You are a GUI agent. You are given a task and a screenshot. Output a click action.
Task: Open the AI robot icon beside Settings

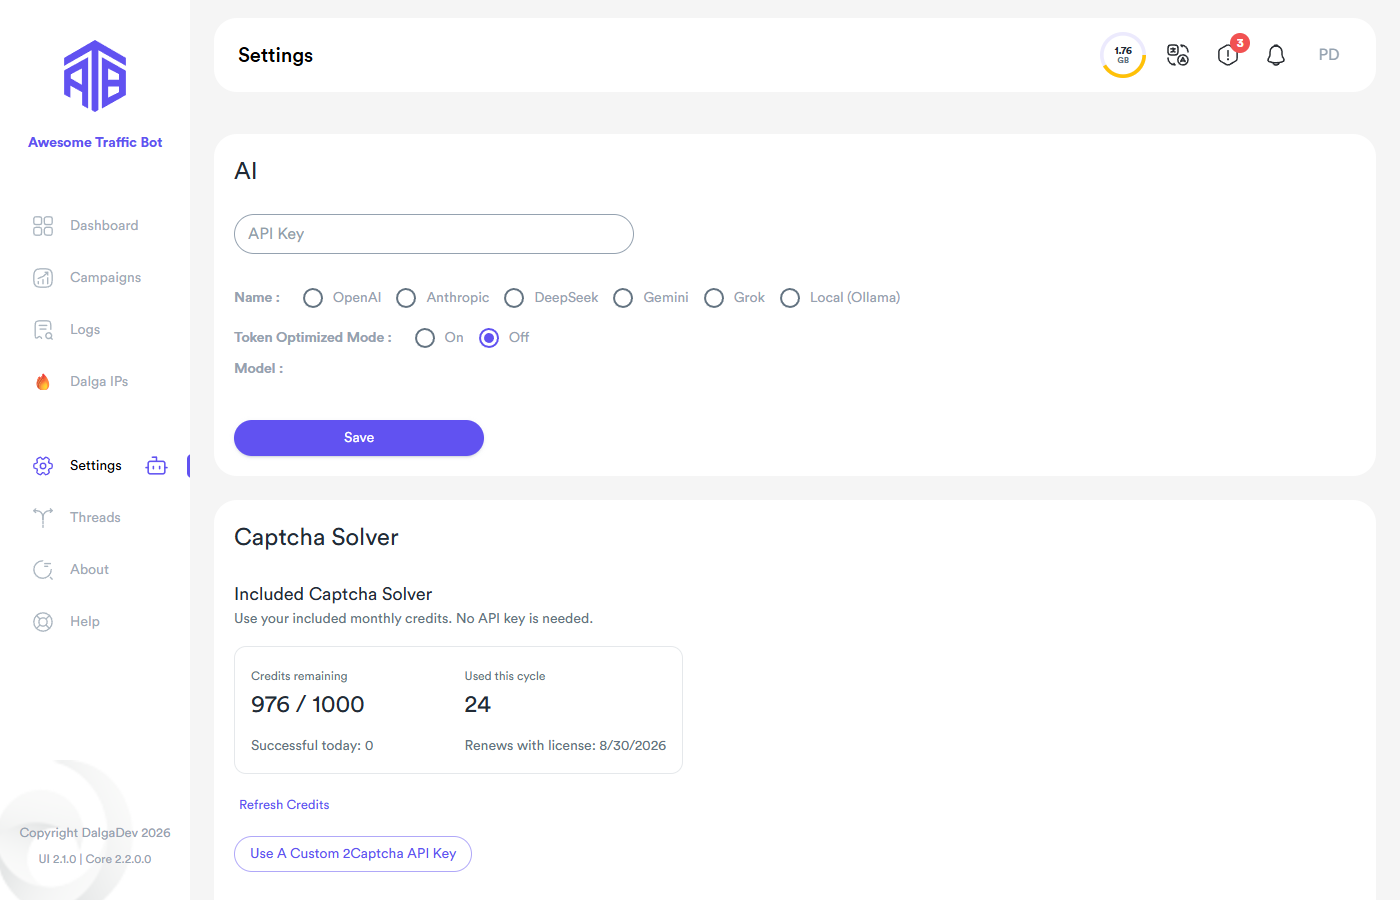click(x=157, y=466)
